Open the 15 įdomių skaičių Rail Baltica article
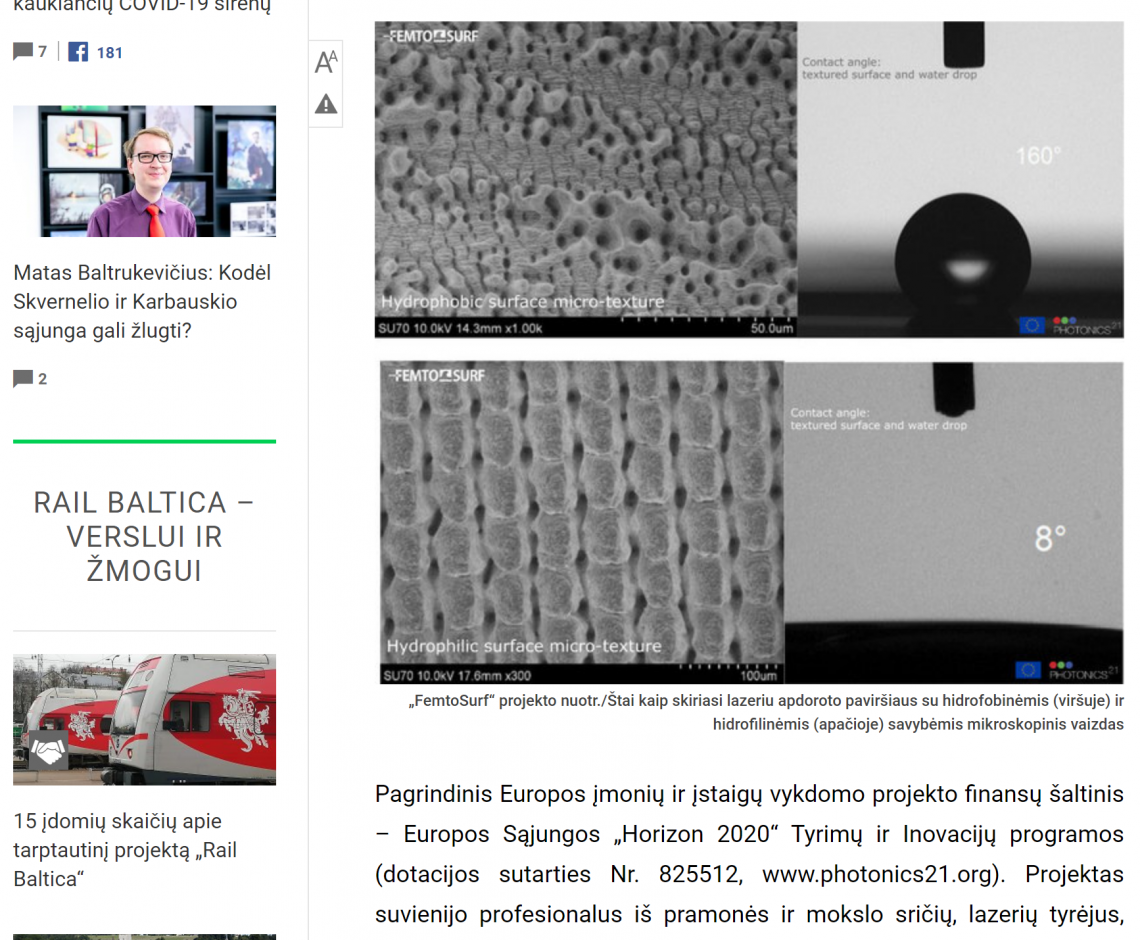Screen dimensions: 1140x940 click(125, 850)
